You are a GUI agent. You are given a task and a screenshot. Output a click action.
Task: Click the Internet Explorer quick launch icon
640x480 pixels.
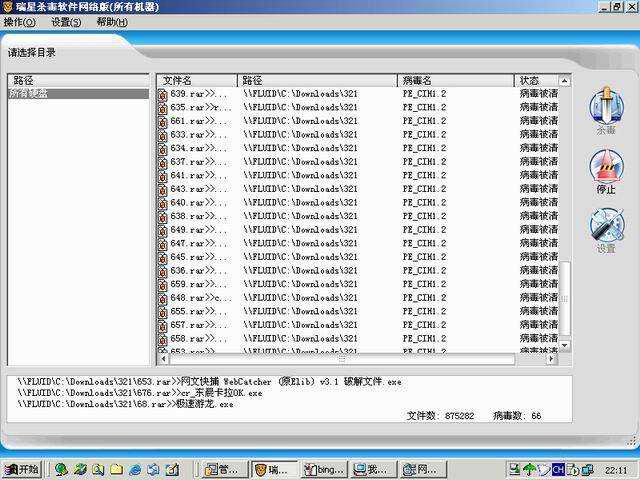(x=134, y=469)
